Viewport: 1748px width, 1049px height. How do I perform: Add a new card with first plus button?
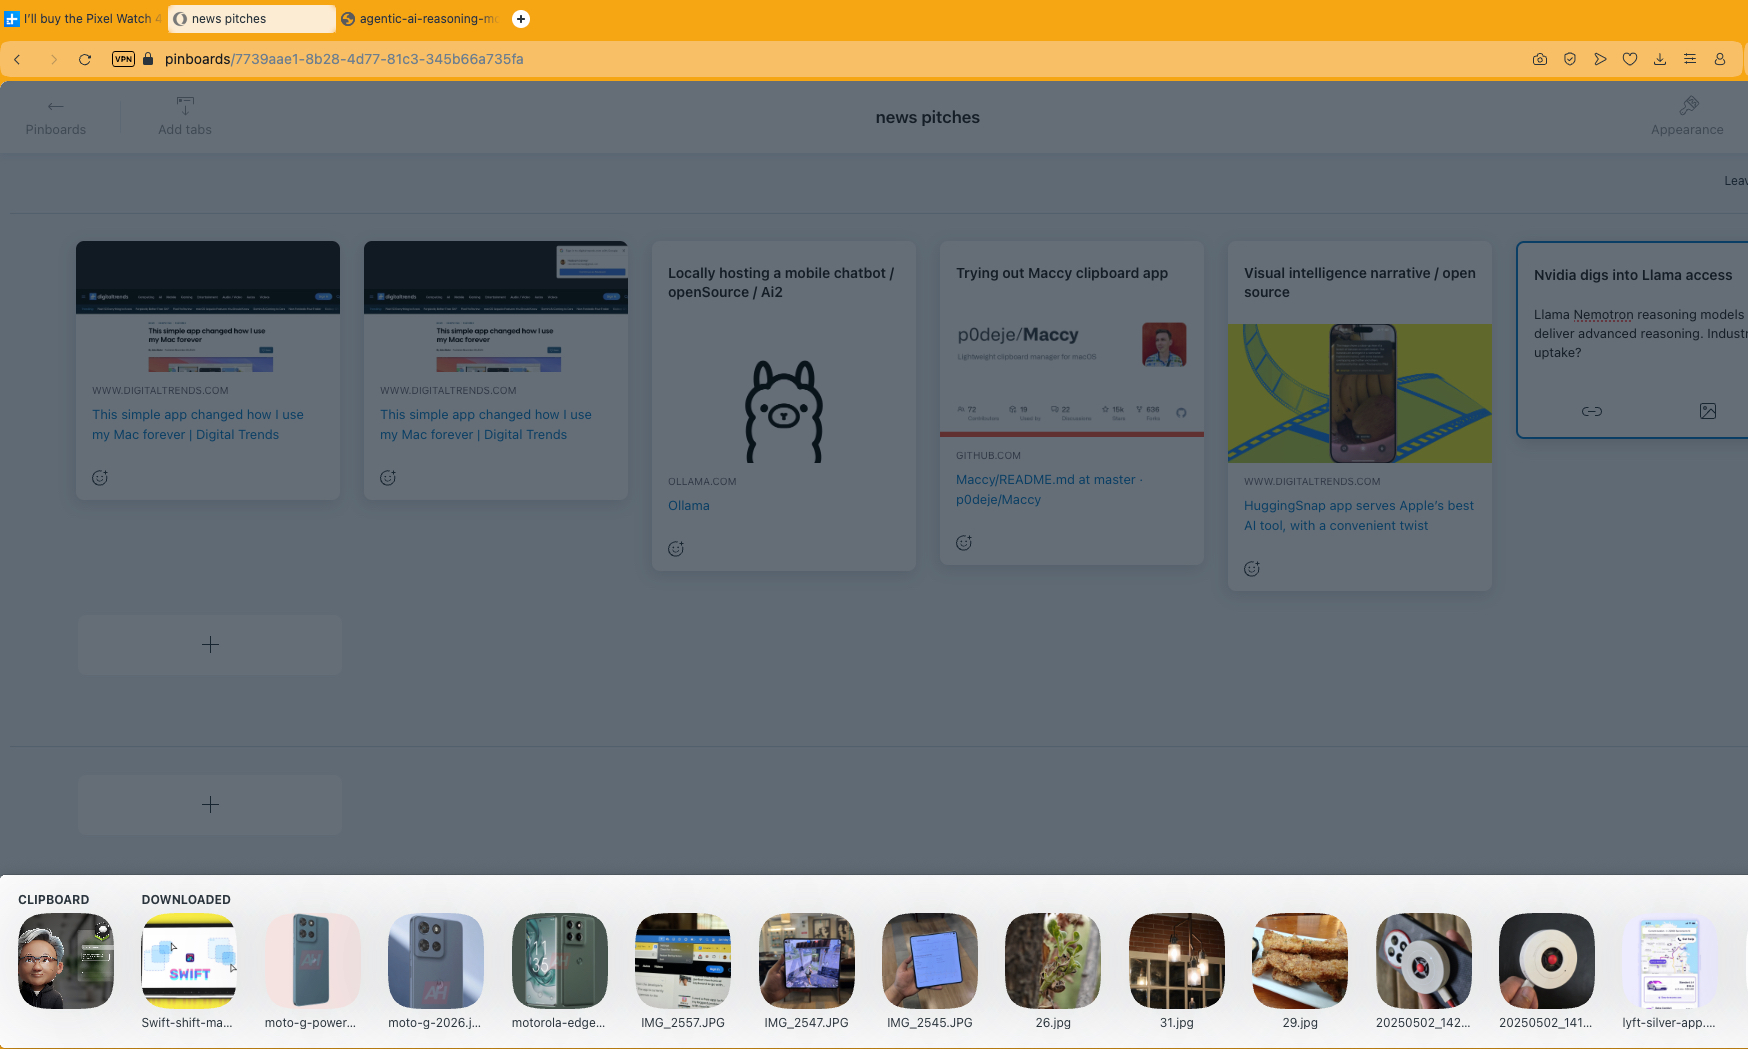pos(210,645)
